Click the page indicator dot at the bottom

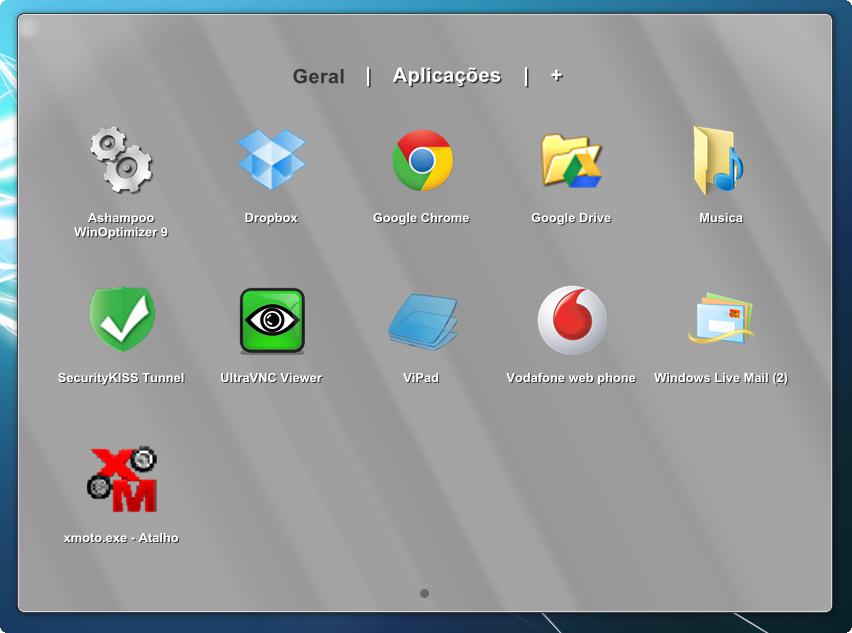424,593
